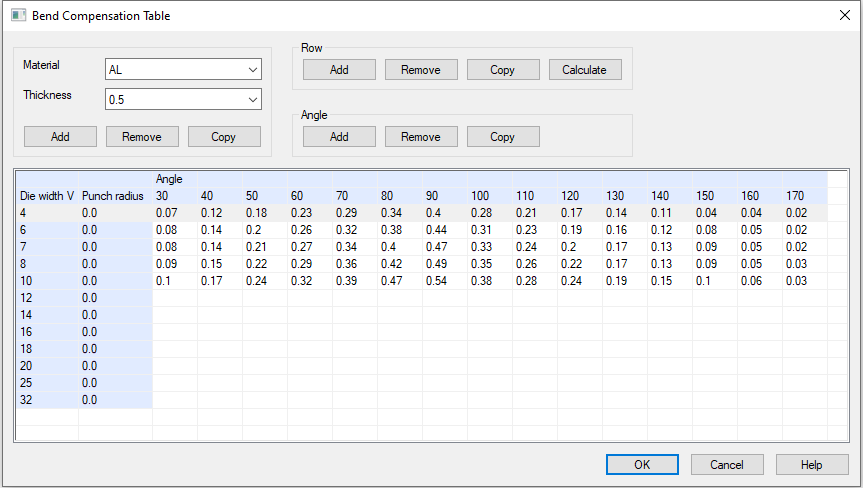Image resolution: width=863 pixels, height=488 pixels.
Task: Click Copy in the Angle group
Action: click(x=503, y=137)
